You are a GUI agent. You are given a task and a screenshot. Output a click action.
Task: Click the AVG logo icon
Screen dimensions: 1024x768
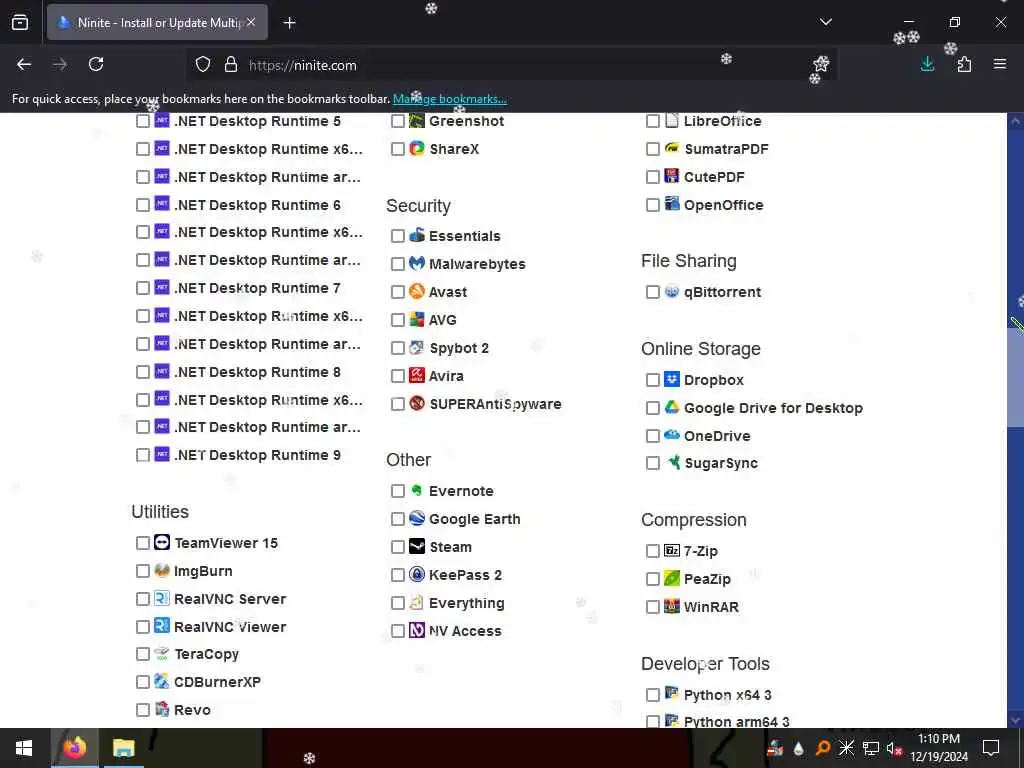(417, 319)
